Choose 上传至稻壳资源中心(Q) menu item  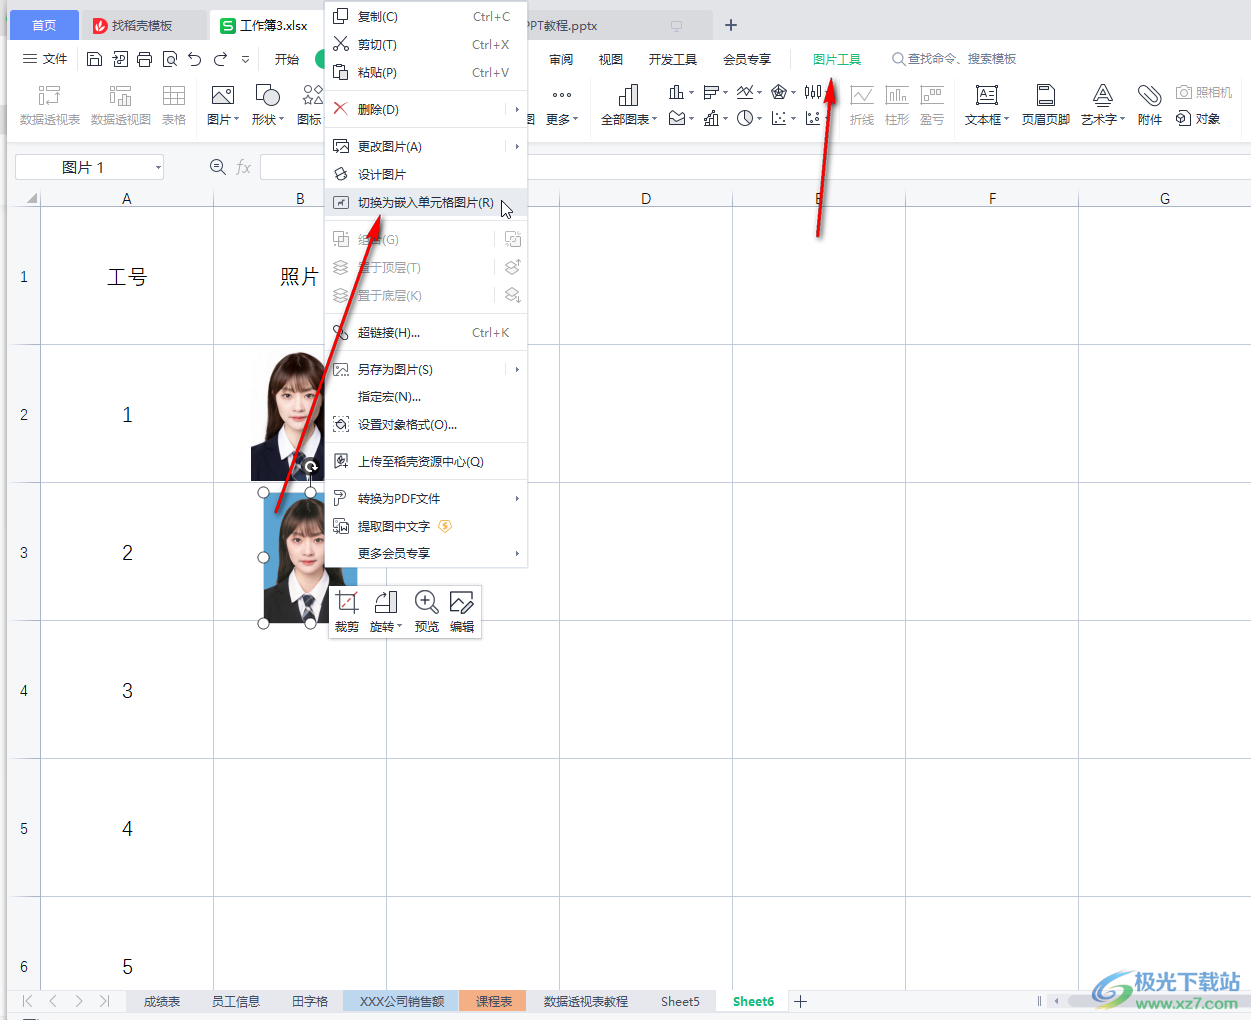[426, 462]
